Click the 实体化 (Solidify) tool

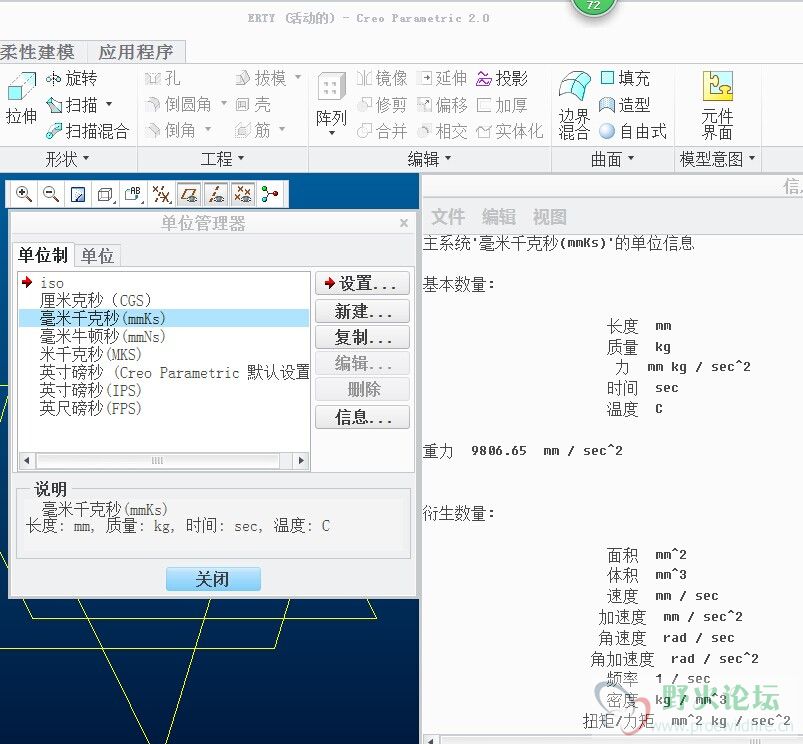(x=510, y=132)
